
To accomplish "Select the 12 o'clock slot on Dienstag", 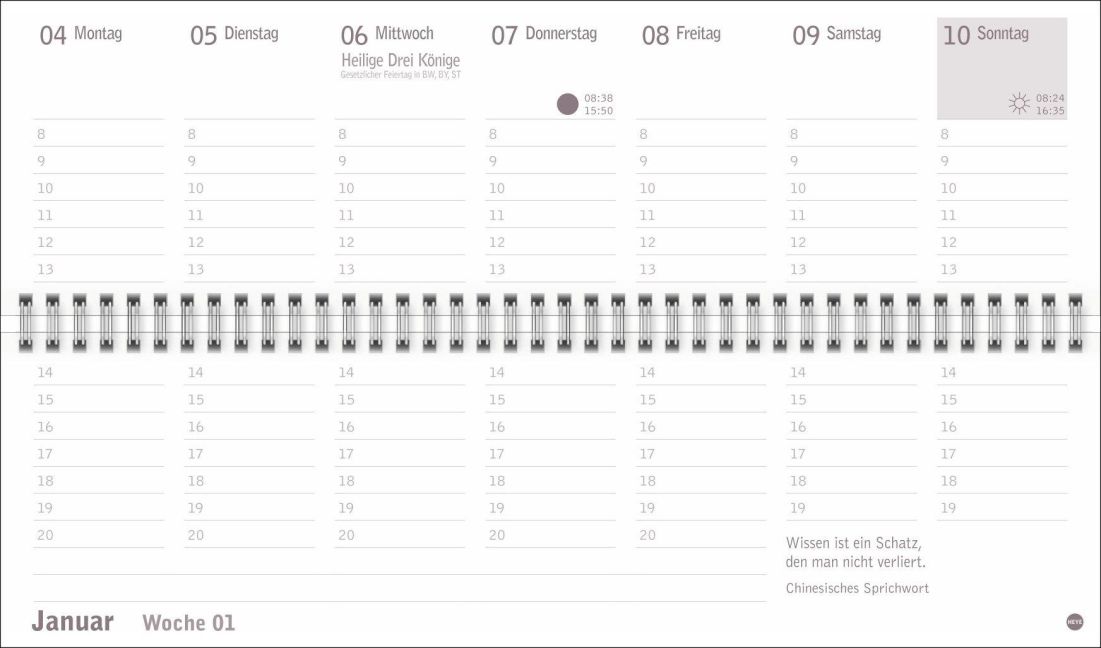I will point(249,242).
